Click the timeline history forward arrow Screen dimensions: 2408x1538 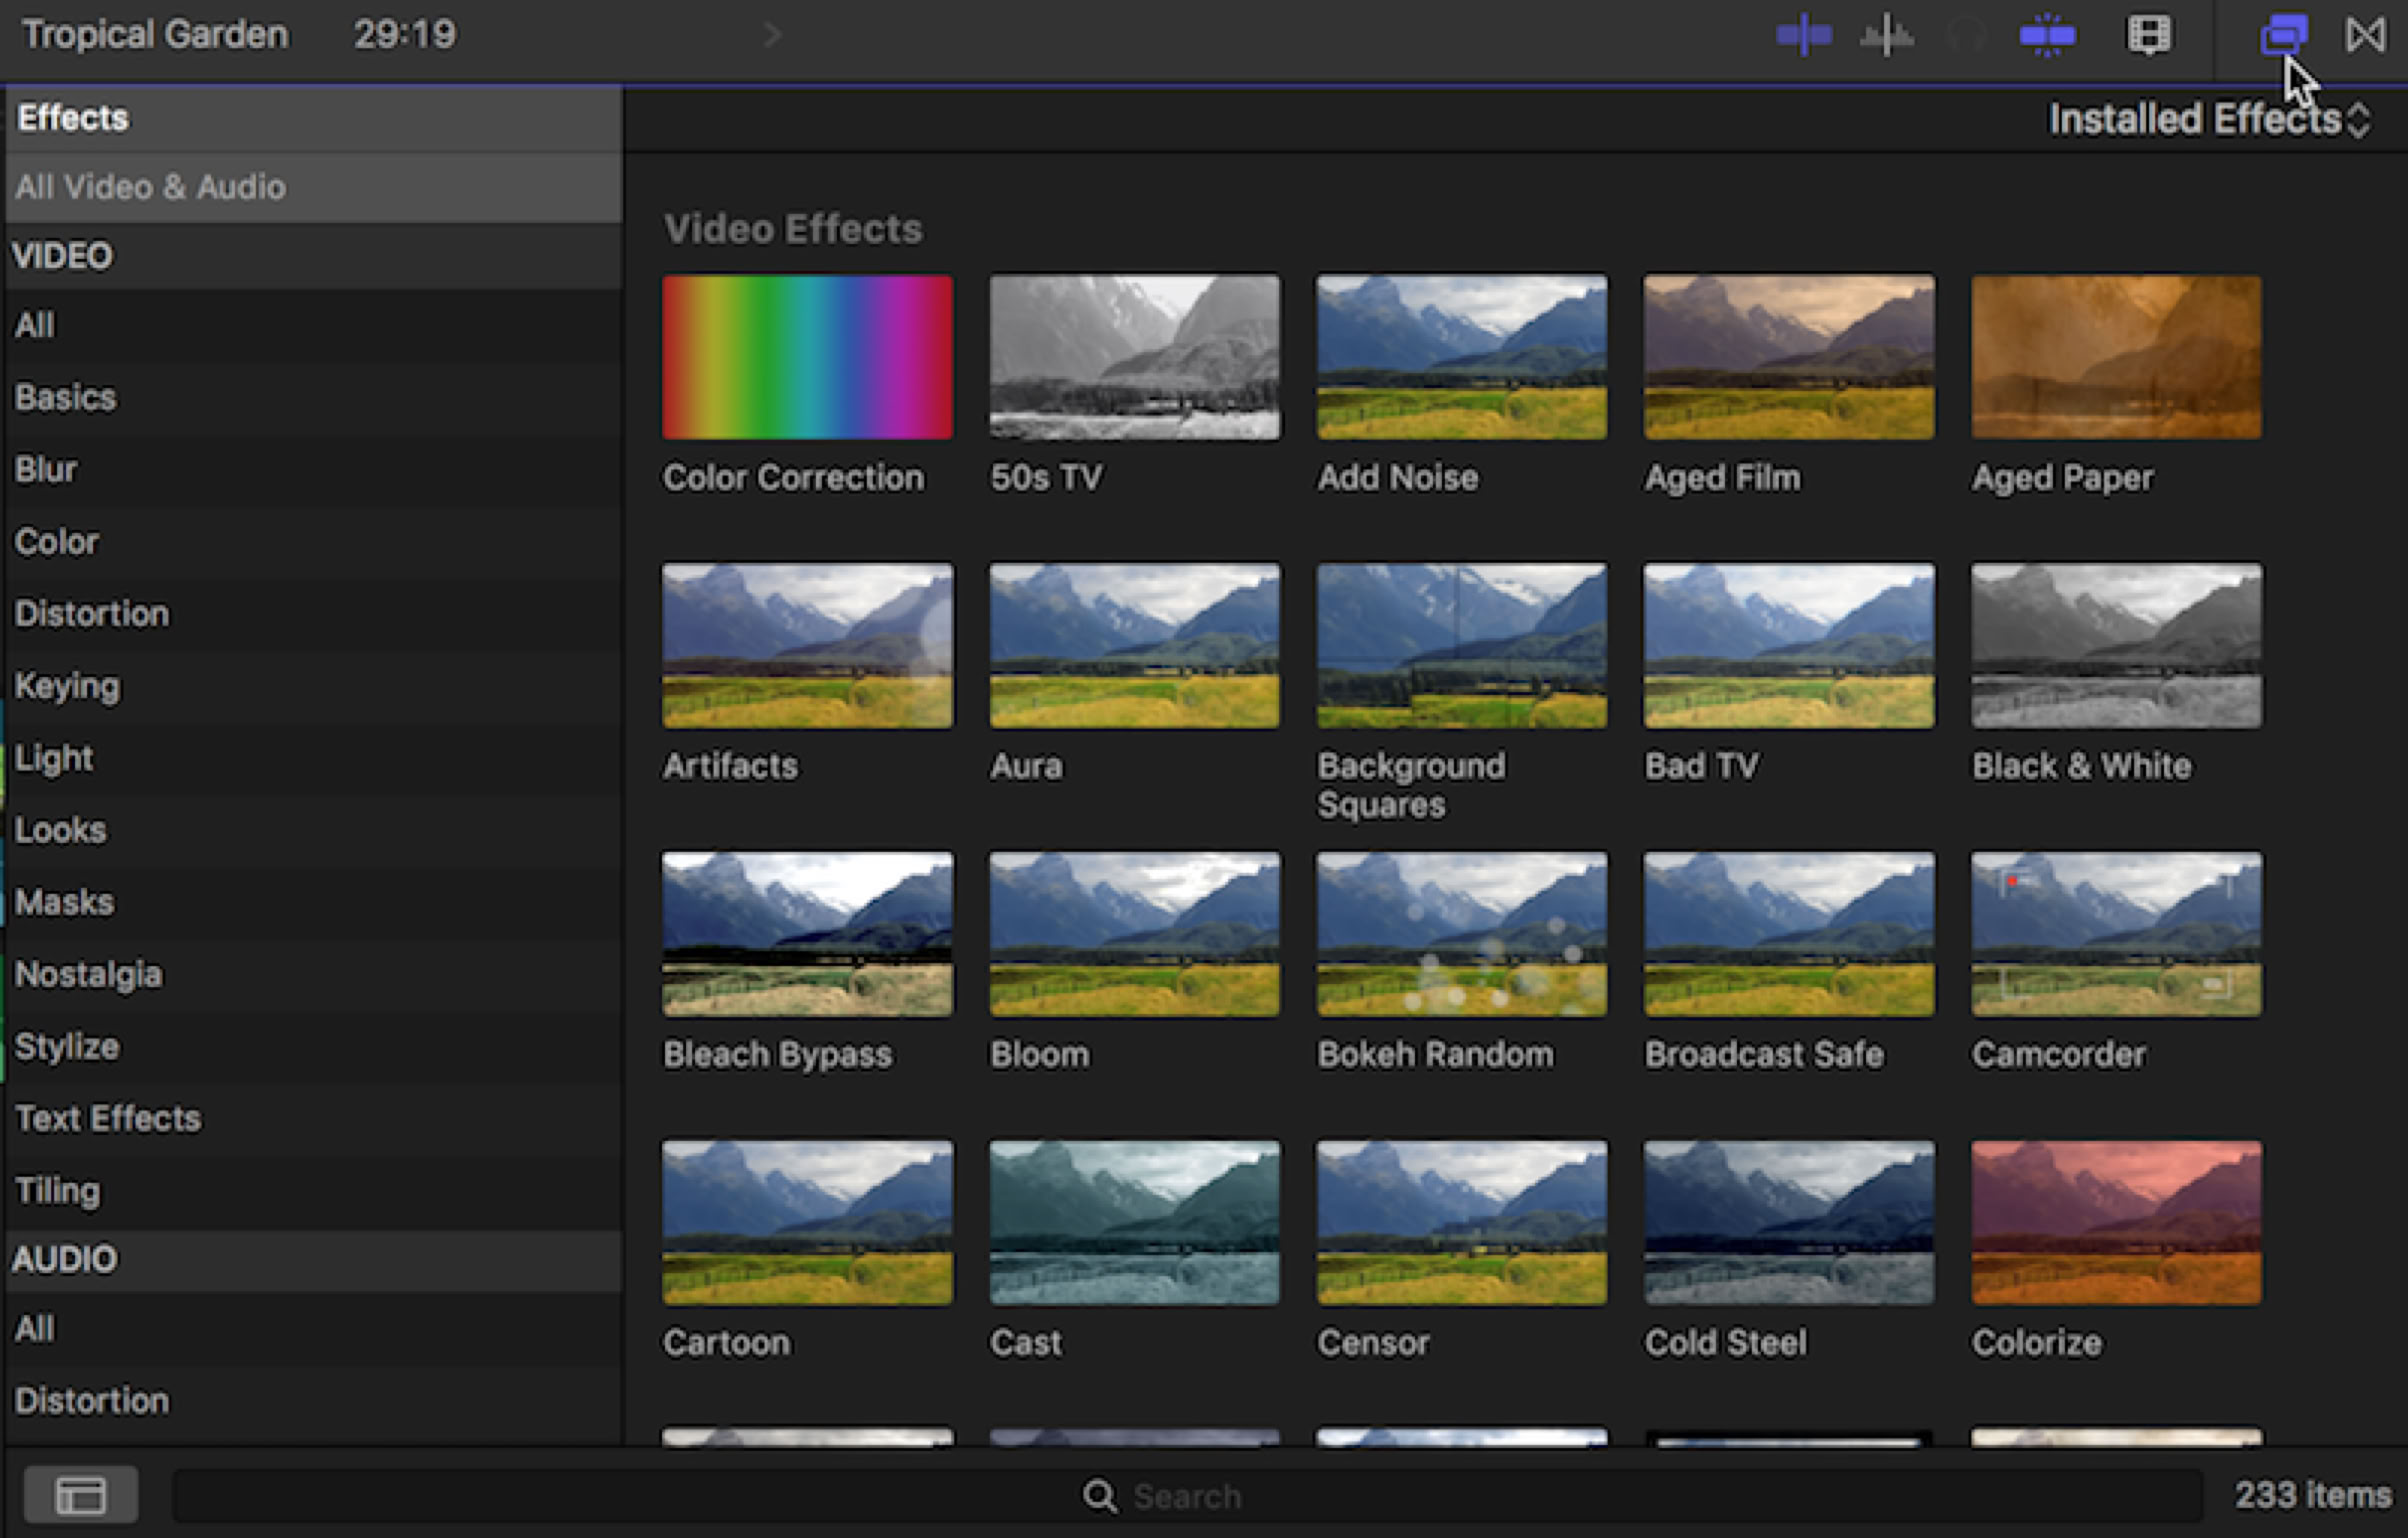[x=772, y=36]
